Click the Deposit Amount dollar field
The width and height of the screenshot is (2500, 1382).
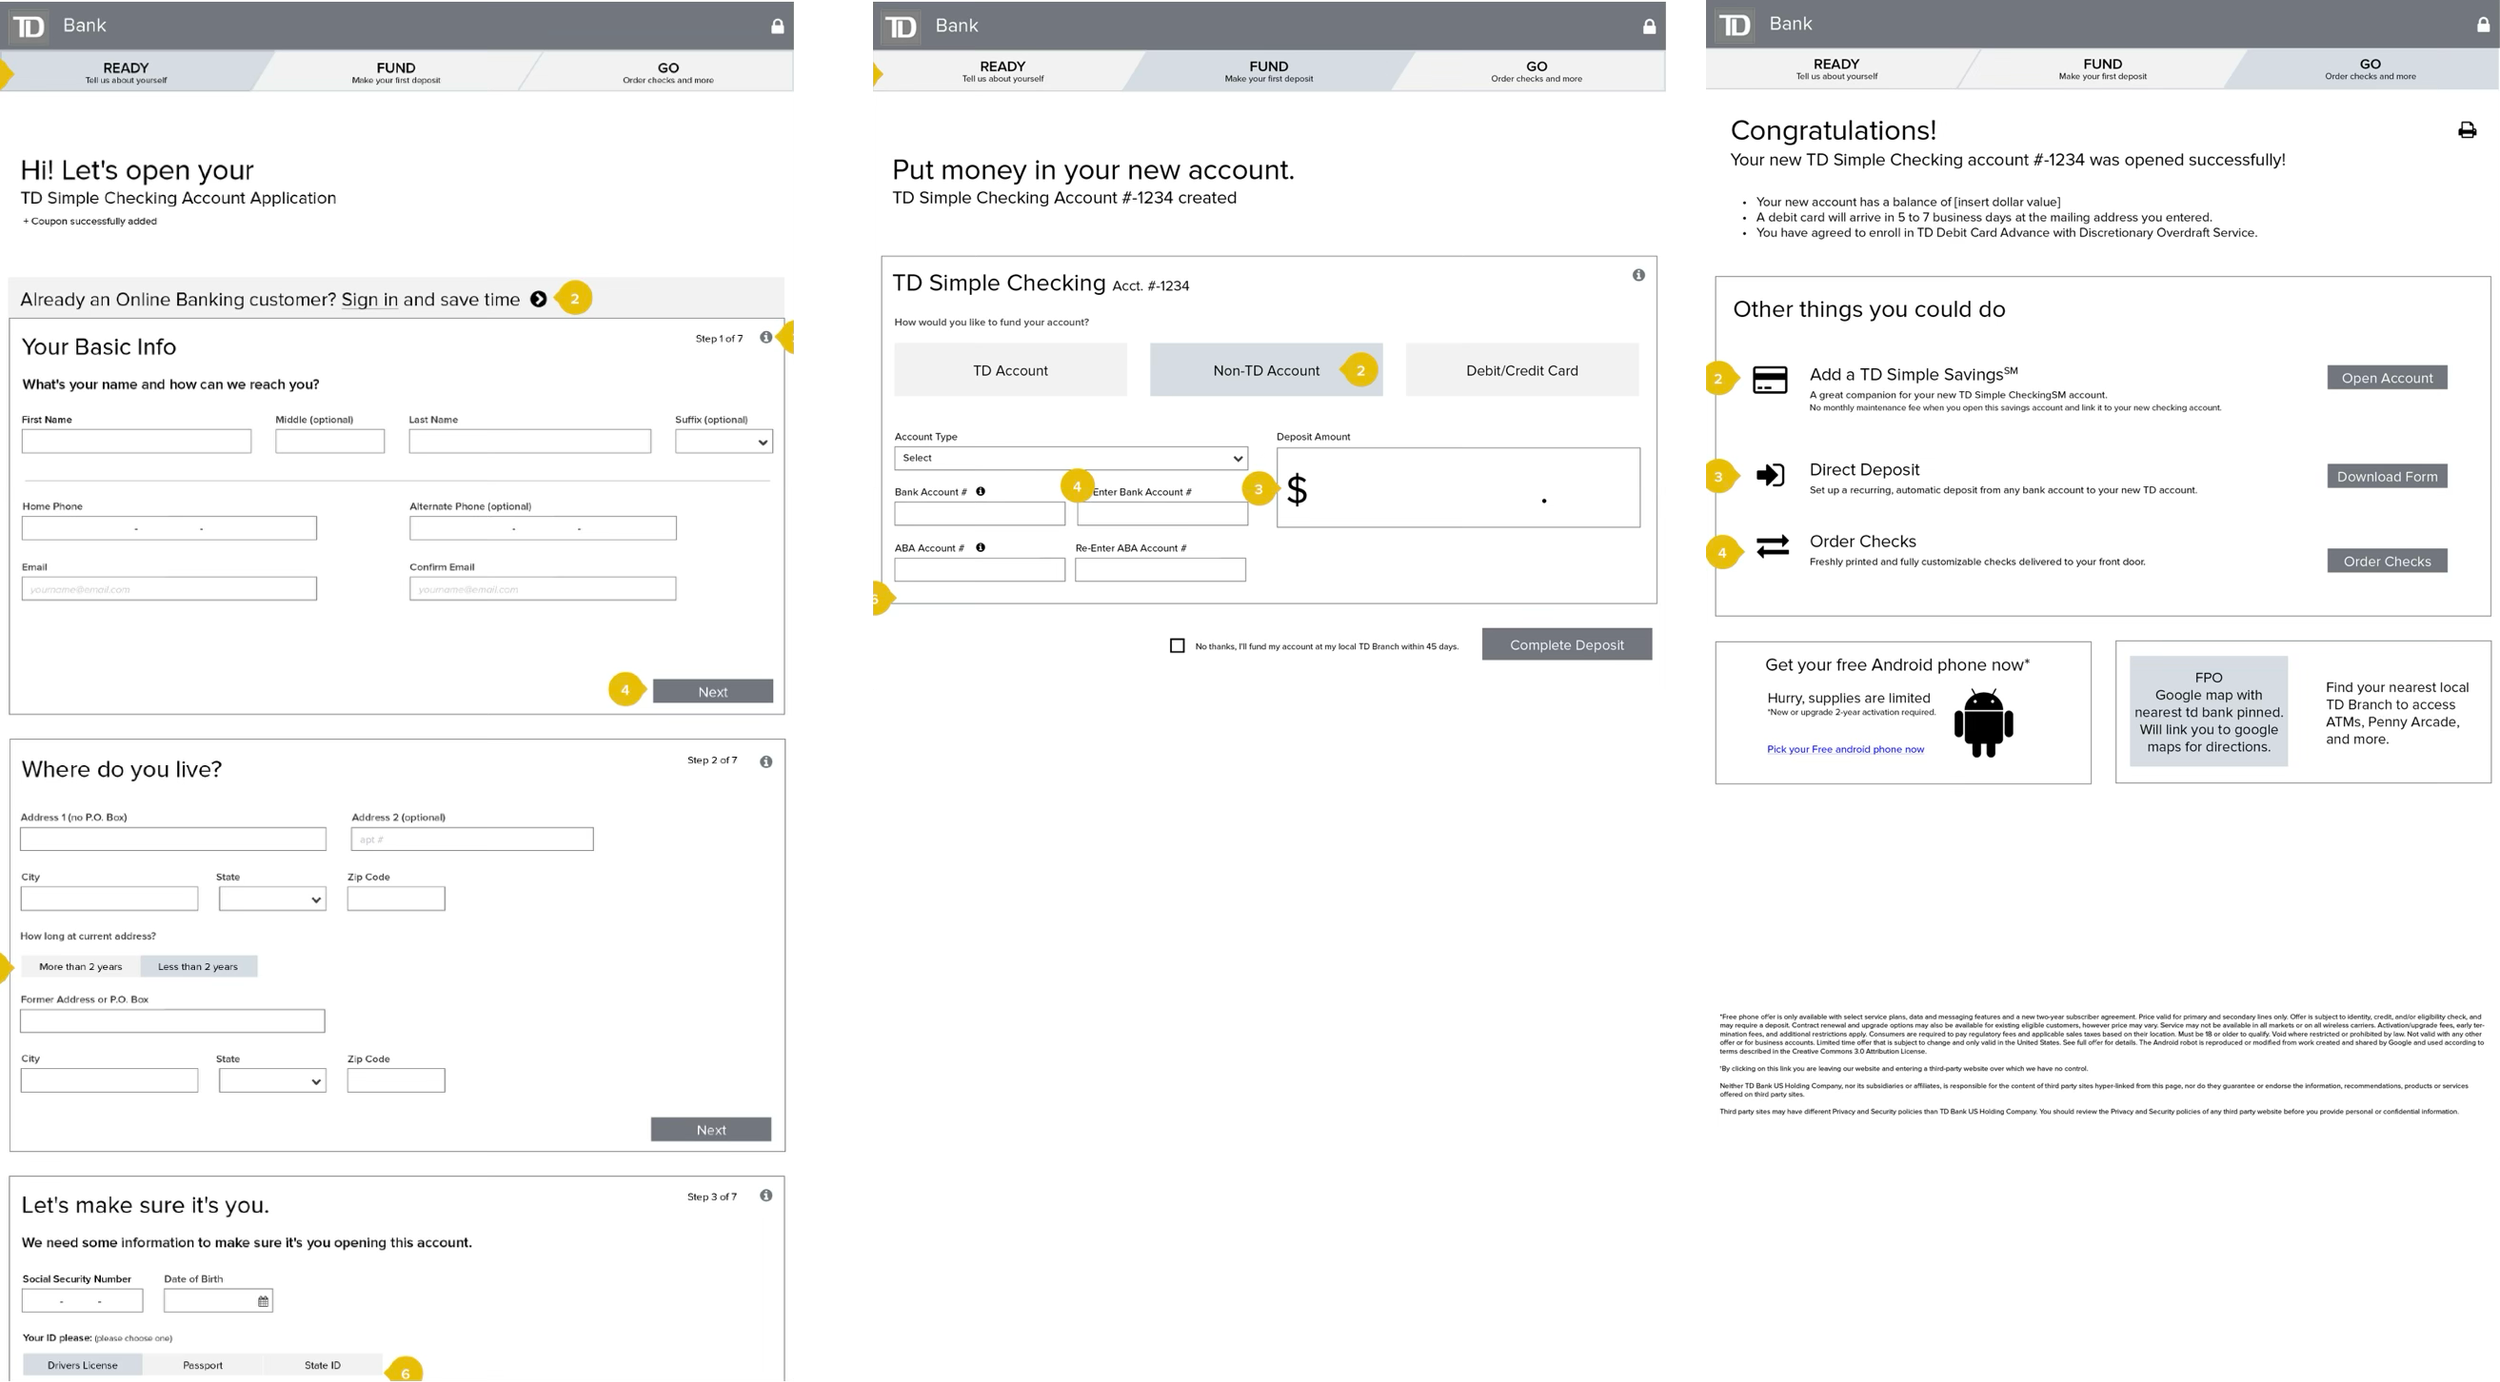[1458, 488]
